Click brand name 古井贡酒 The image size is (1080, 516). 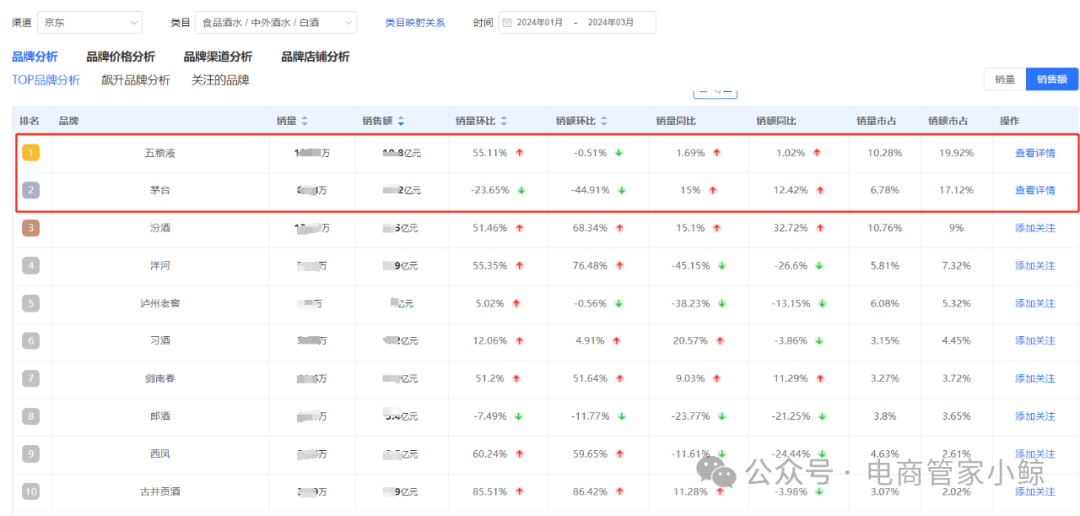(160, 491)
